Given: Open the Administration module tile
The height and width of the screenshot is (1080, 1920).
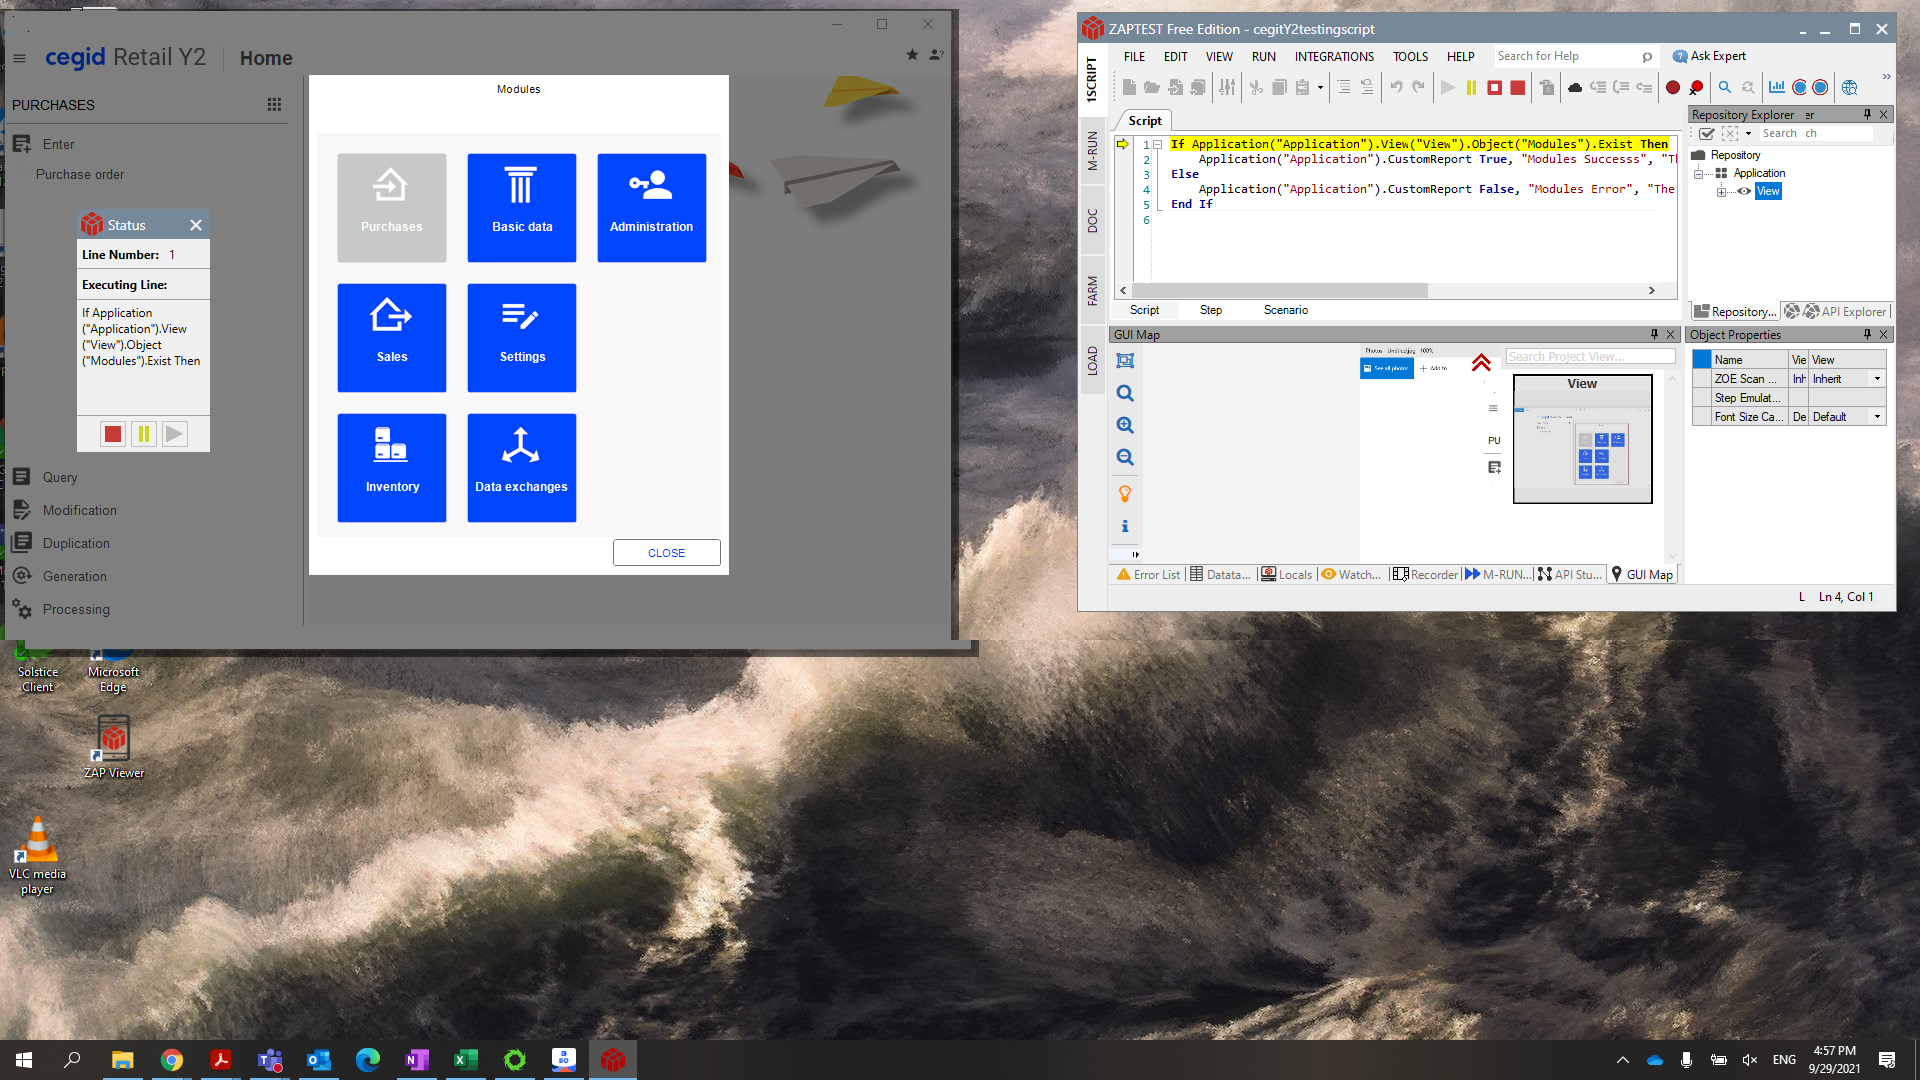Looking at the screenshot, I should point(651,208).
